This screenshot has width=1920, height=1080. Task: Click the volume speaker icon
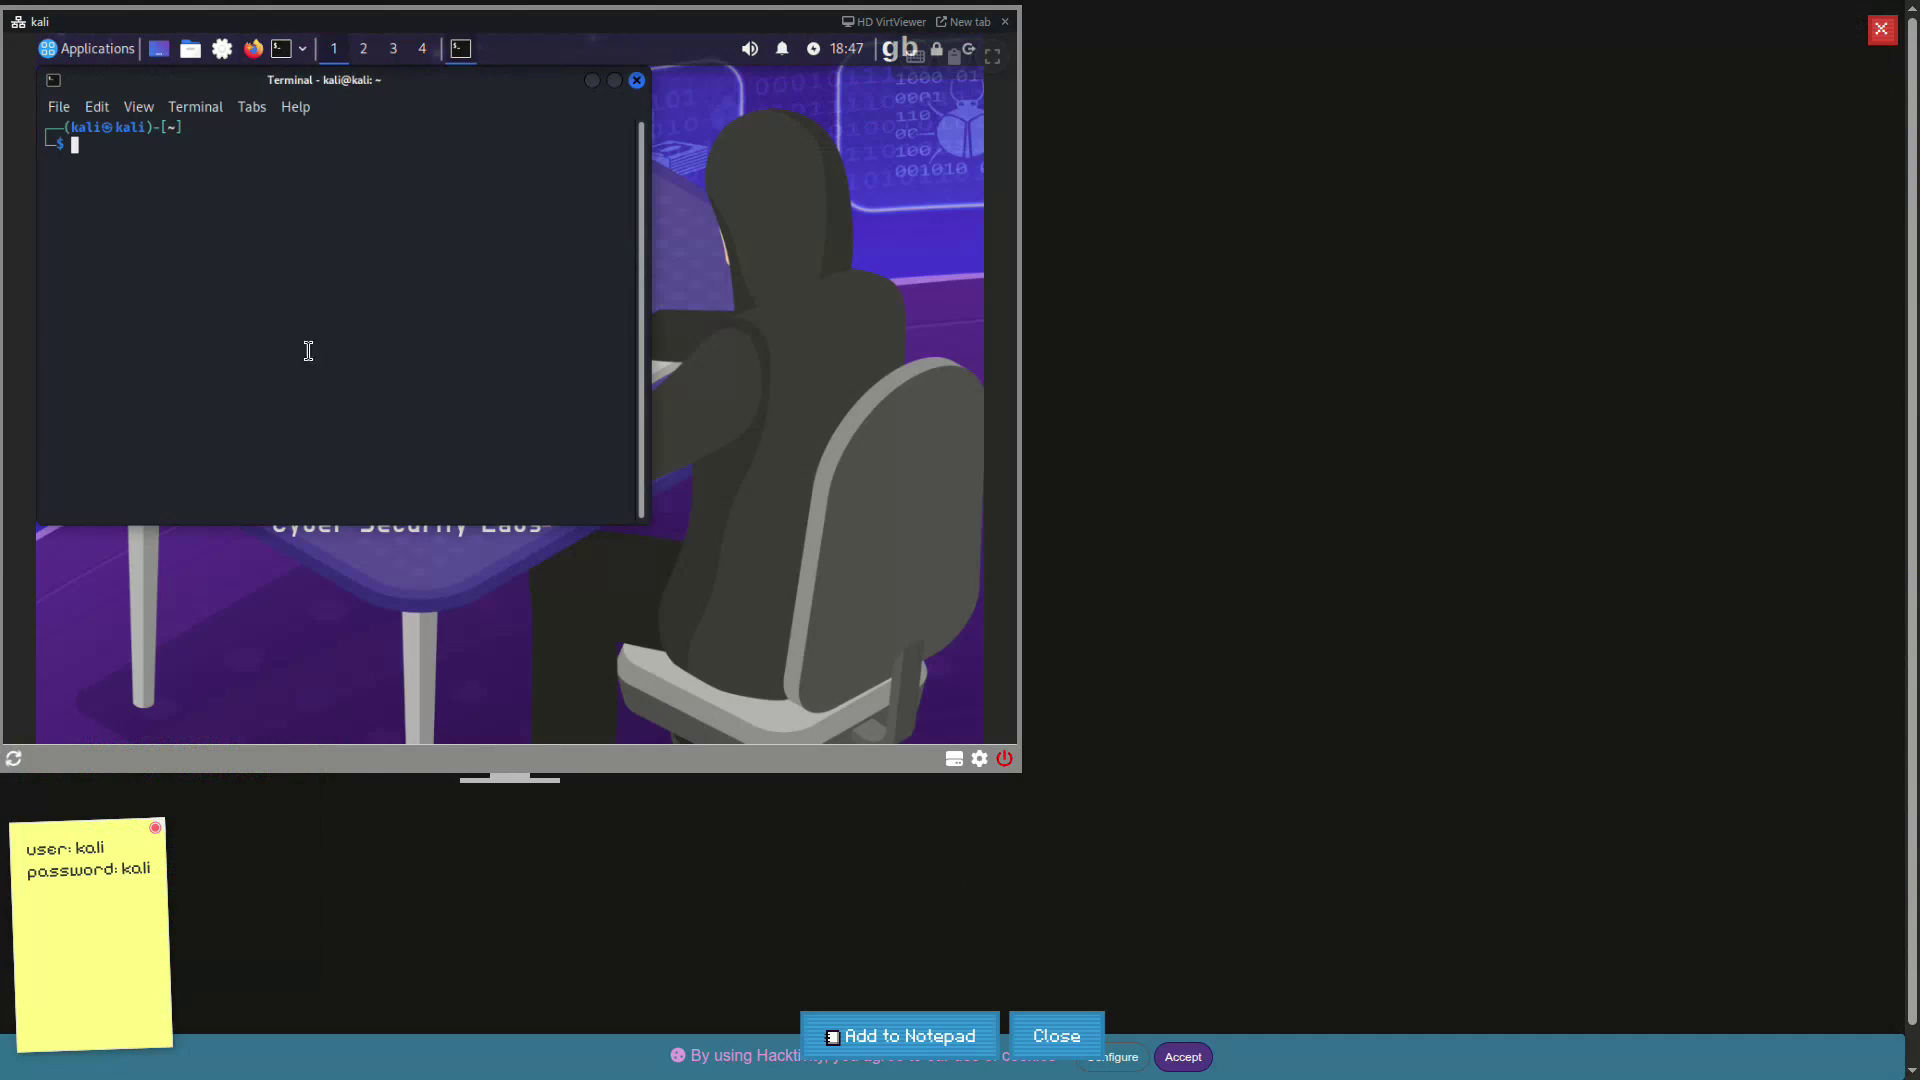coord(750,48)
